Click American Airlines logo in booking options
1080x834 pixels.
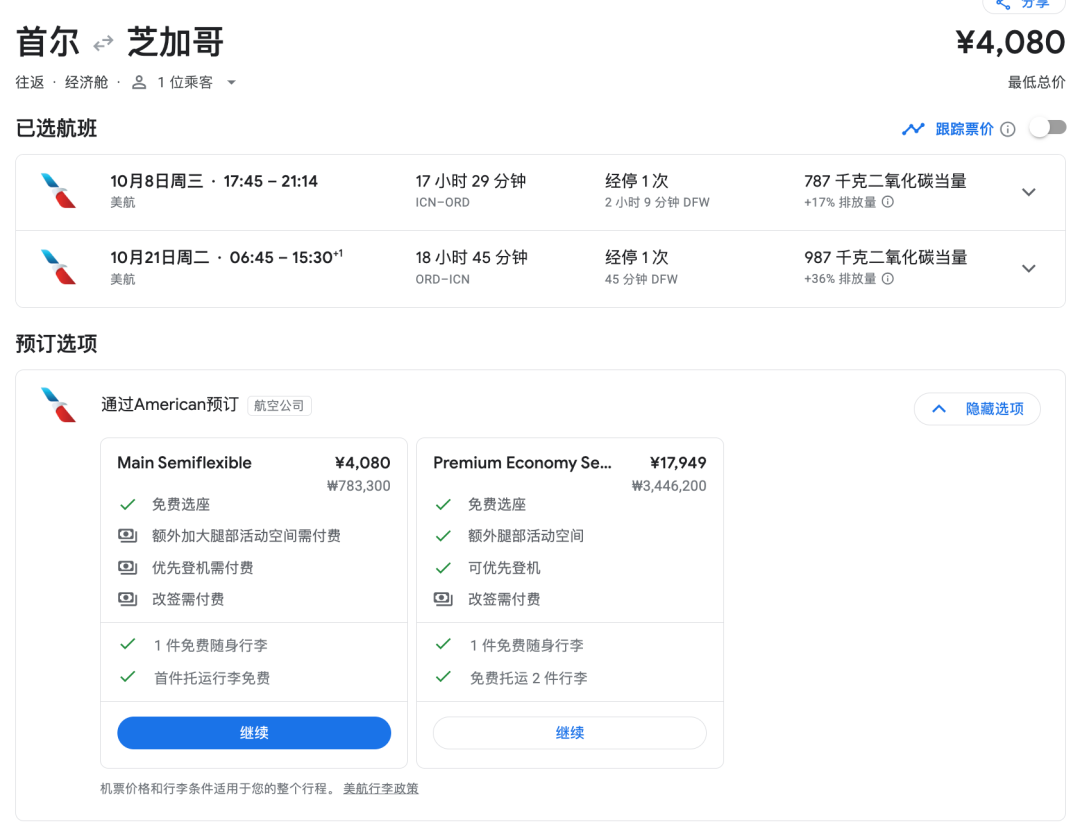(58, 404)
